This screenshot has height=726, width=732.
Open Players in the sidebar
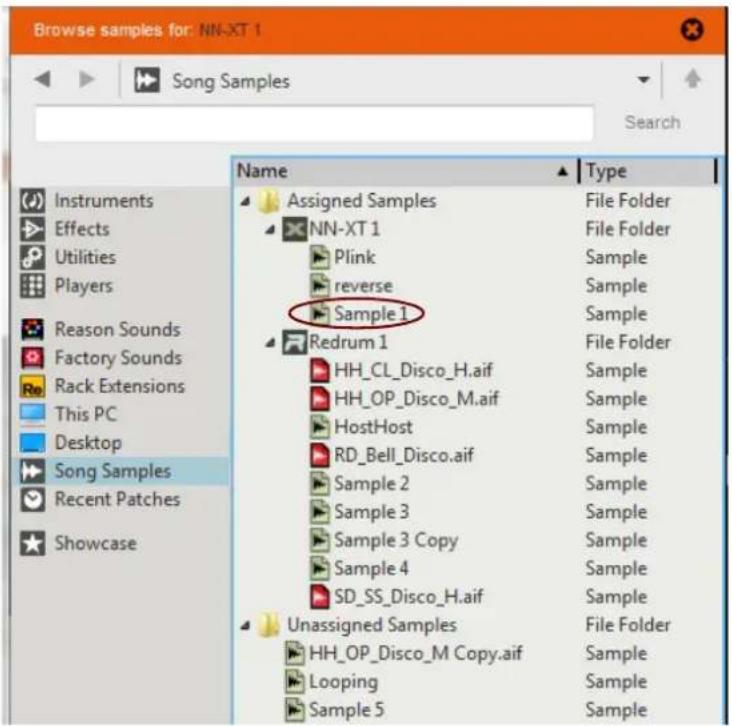pos(84,286)
